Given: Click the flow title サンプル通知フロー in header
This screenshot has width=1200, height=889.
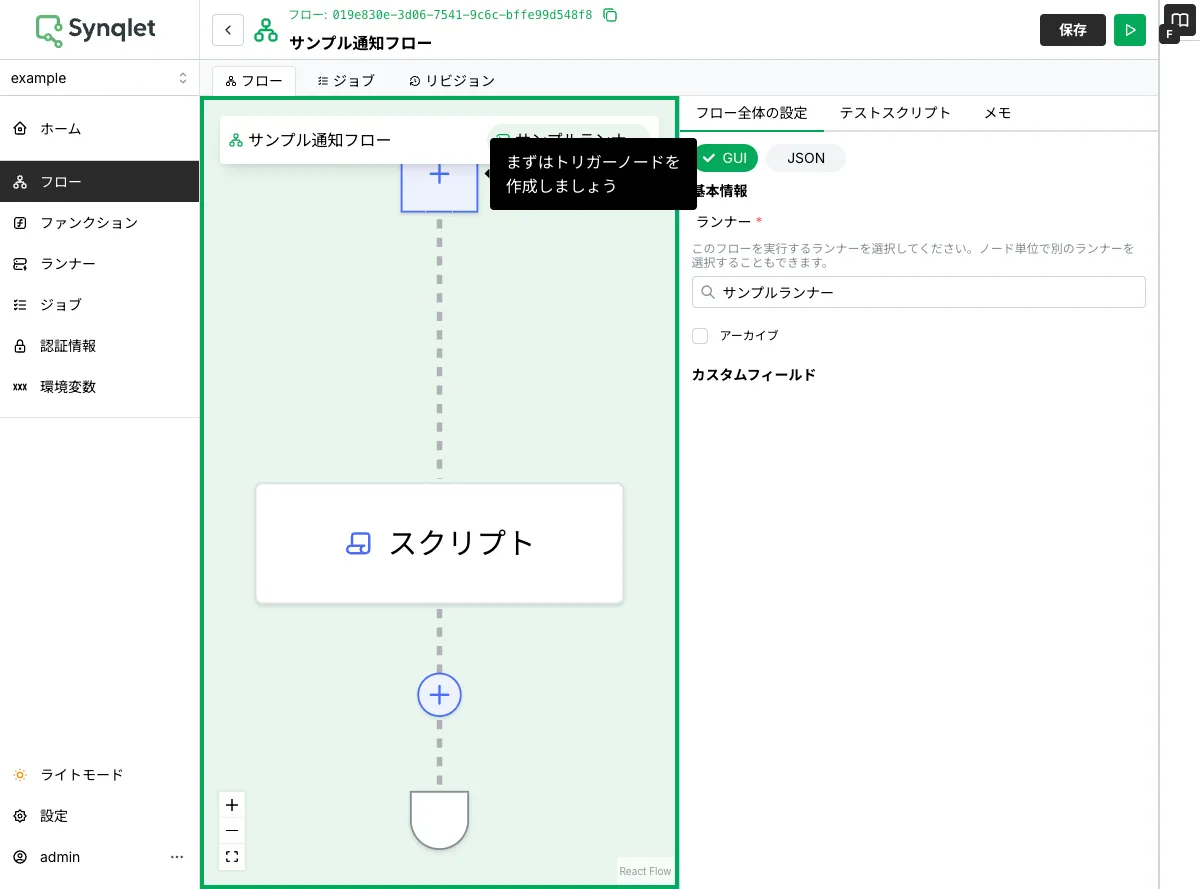Looking at the screenshot, I should pos(361,43).
